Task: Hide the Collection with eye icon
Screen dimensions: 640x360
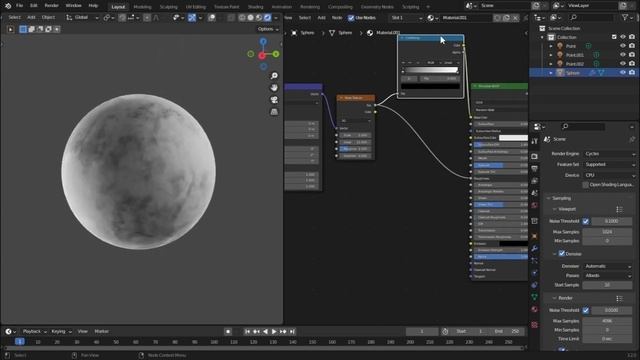Action: (x=623, y=37)
